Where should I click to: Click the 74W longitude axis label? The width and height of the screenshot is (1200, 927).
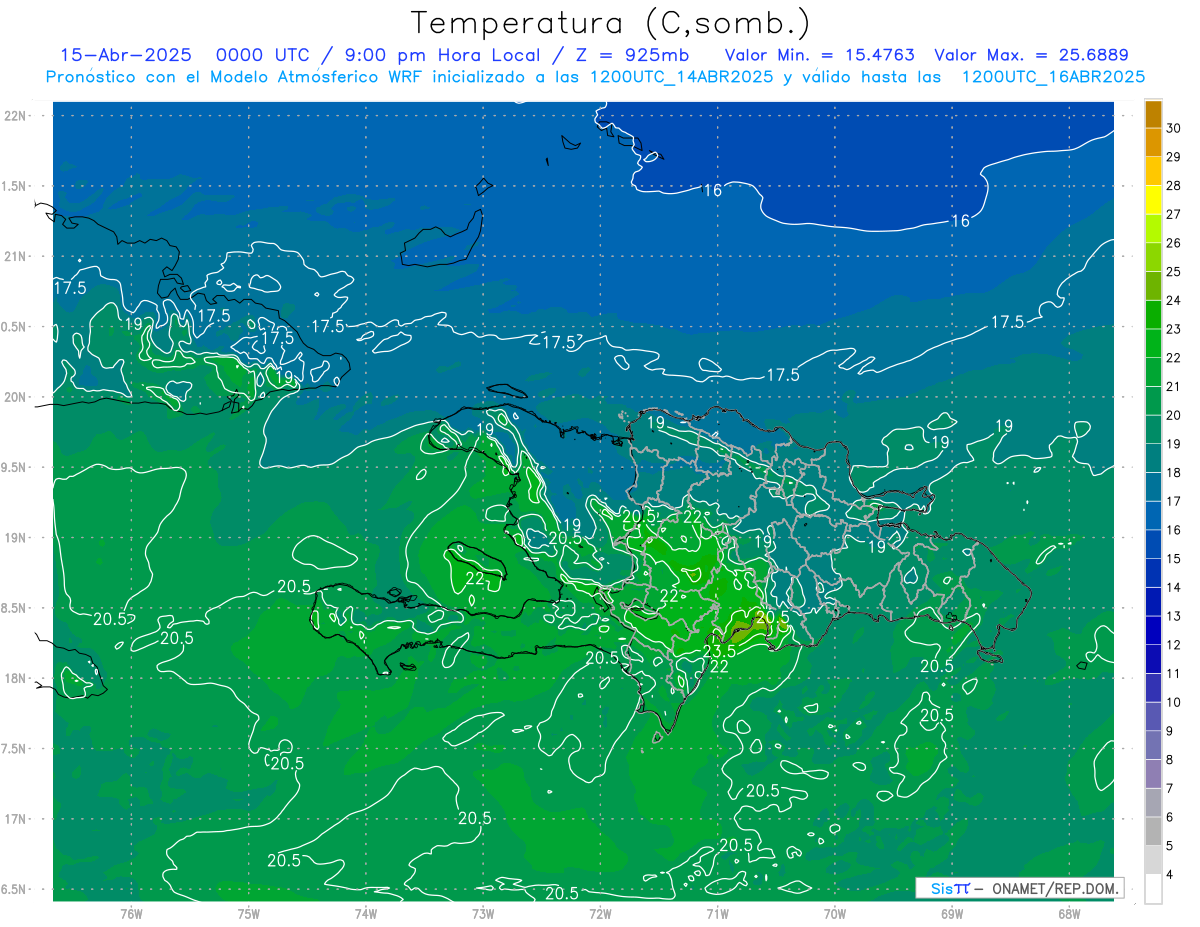coord(366,913)
